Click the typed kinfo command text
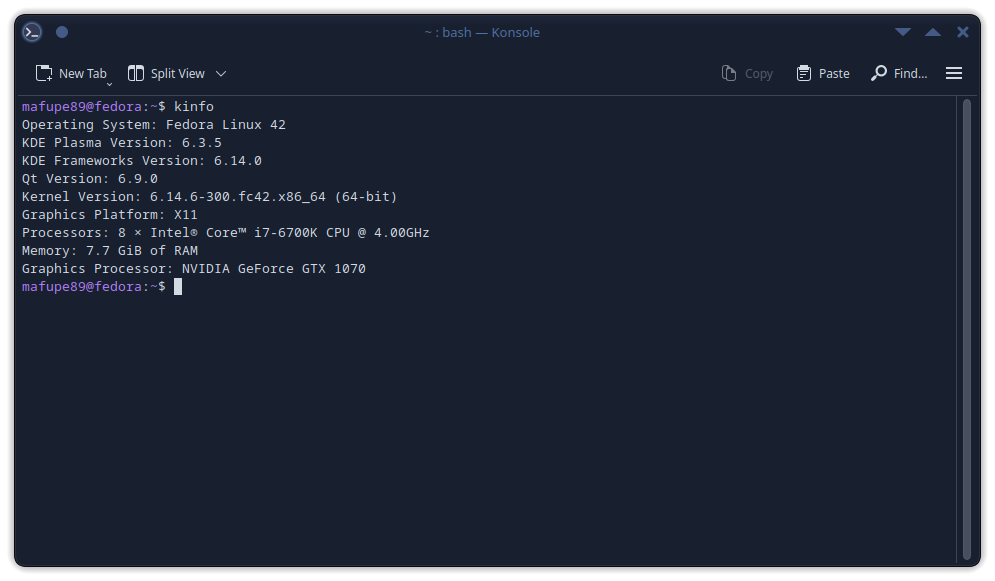Viewport: 995px width, 581px height. tap(194, 107)
